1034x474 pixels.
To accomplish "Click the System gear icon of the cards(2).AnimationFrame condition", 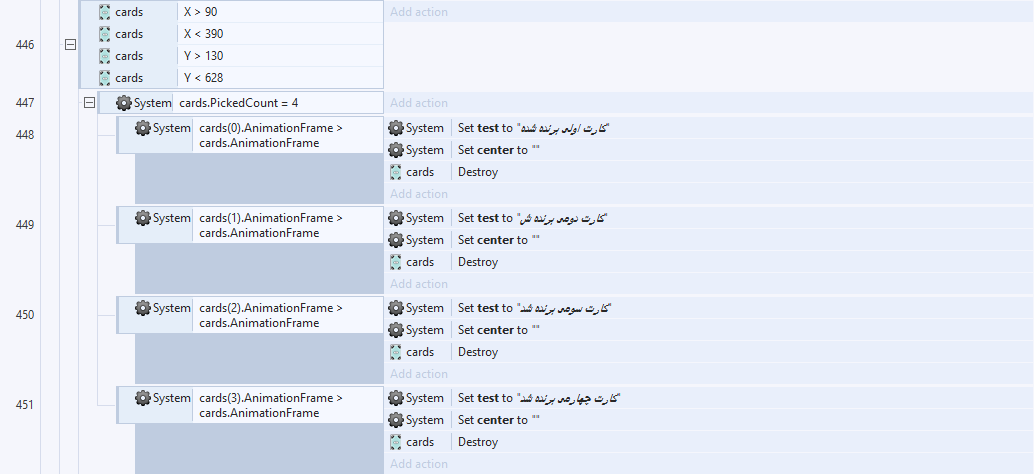I will click(142, 308).
